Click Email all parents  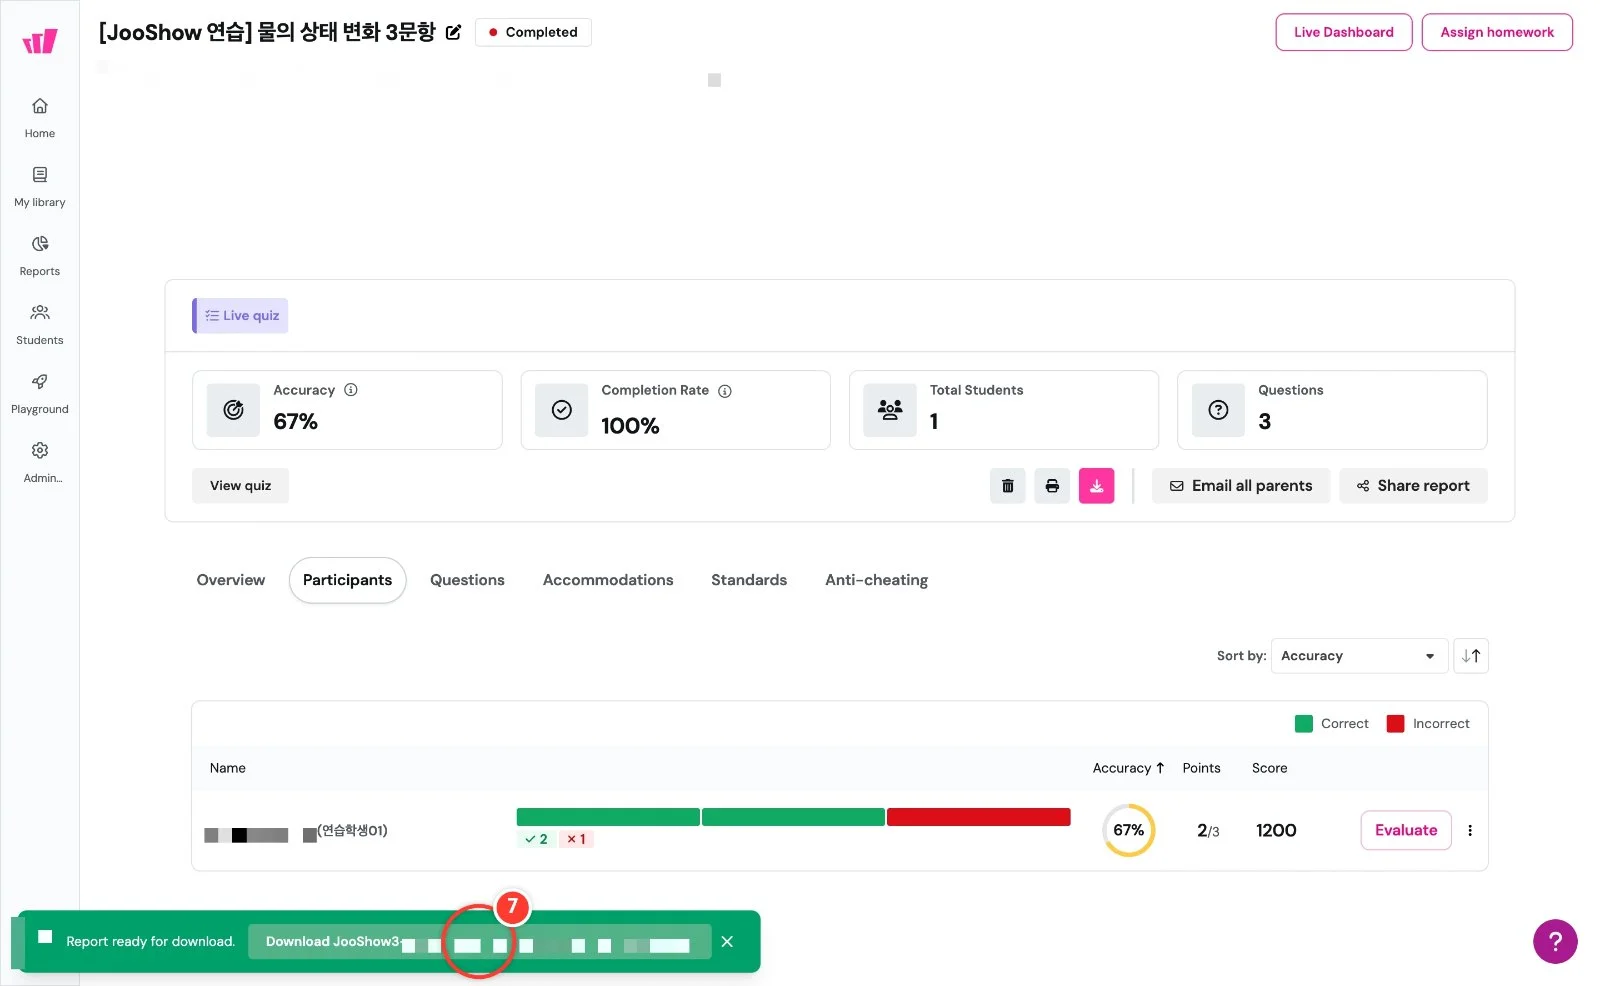(1241, 486)
